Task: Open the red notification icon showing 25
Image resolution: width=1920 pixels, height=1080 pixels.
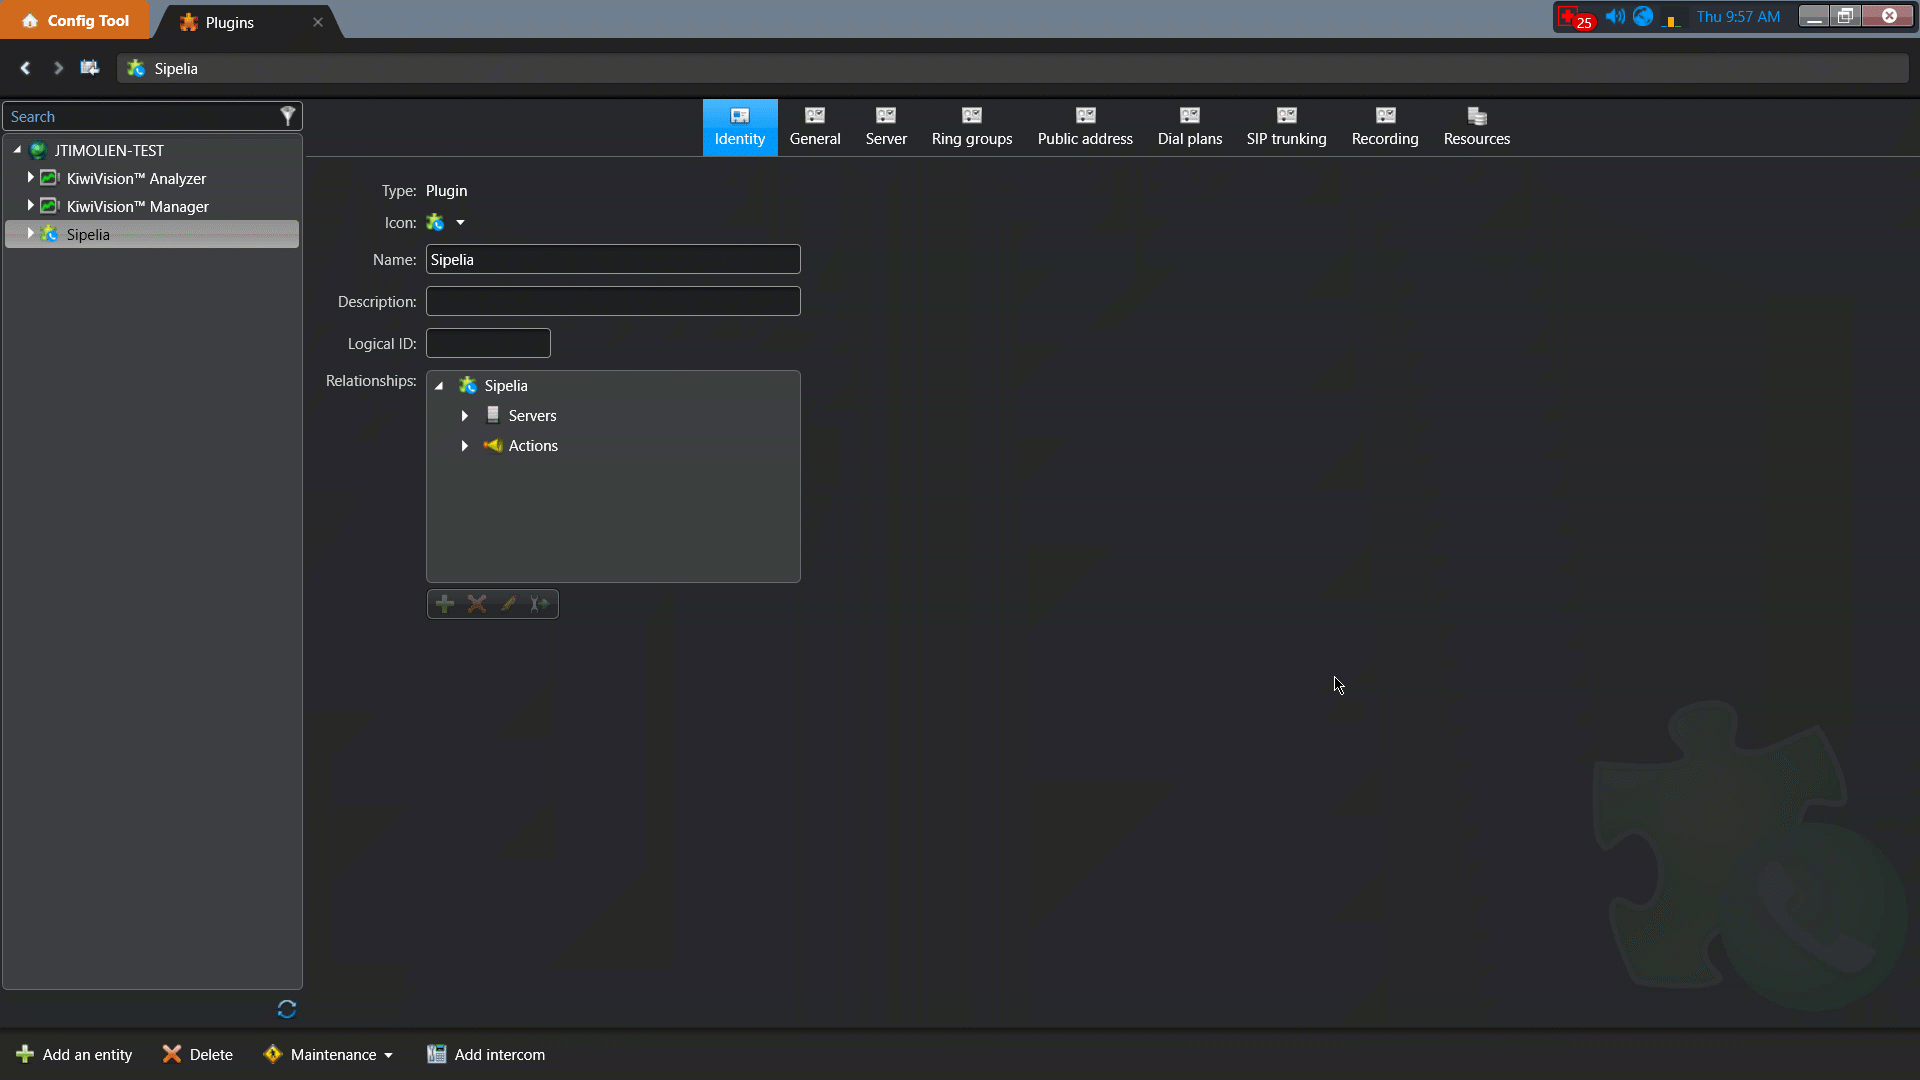Action: point(1576,18)
